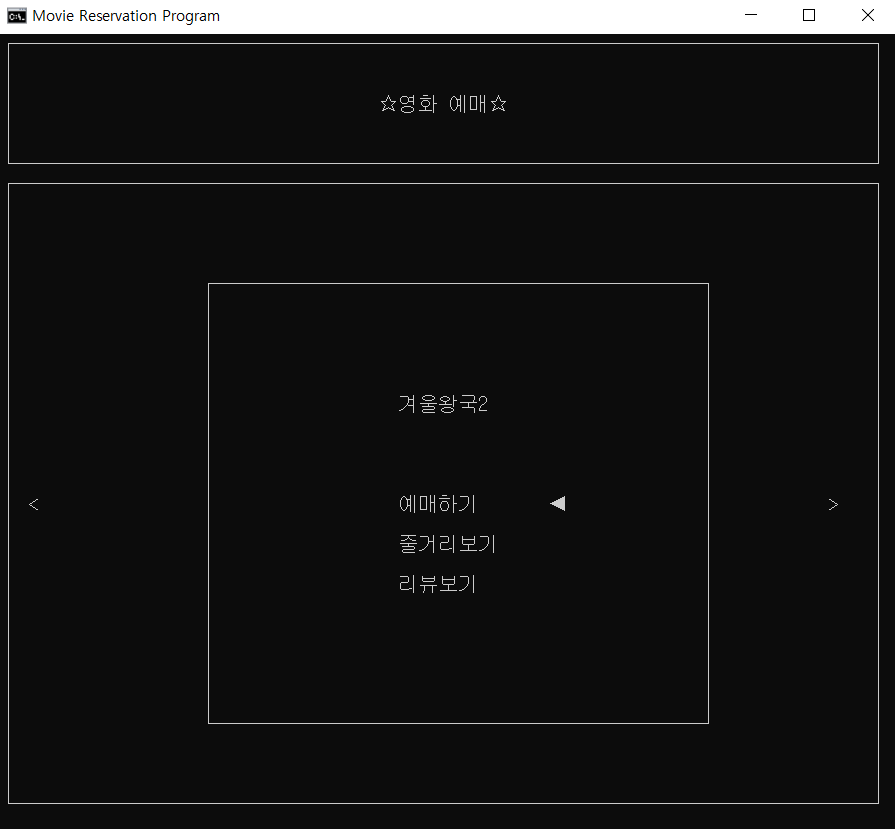Click the ☆영화 예매☆ header text

[443, 103]
